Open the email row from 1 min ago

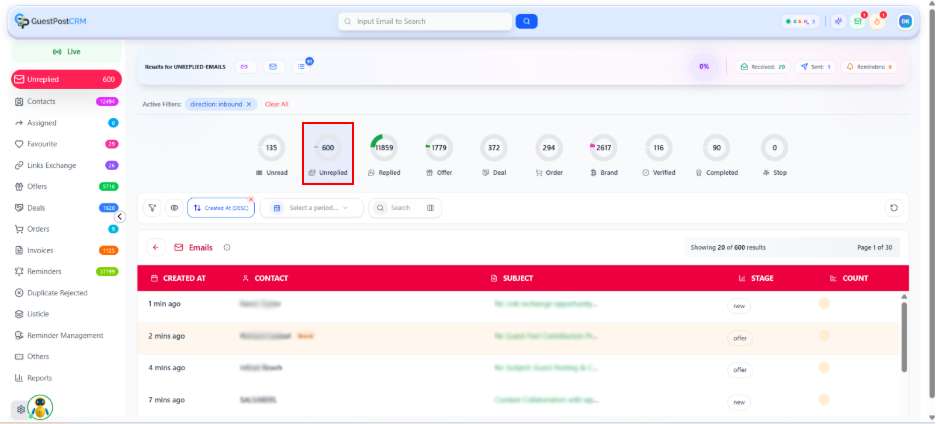(x=519, y=304)
